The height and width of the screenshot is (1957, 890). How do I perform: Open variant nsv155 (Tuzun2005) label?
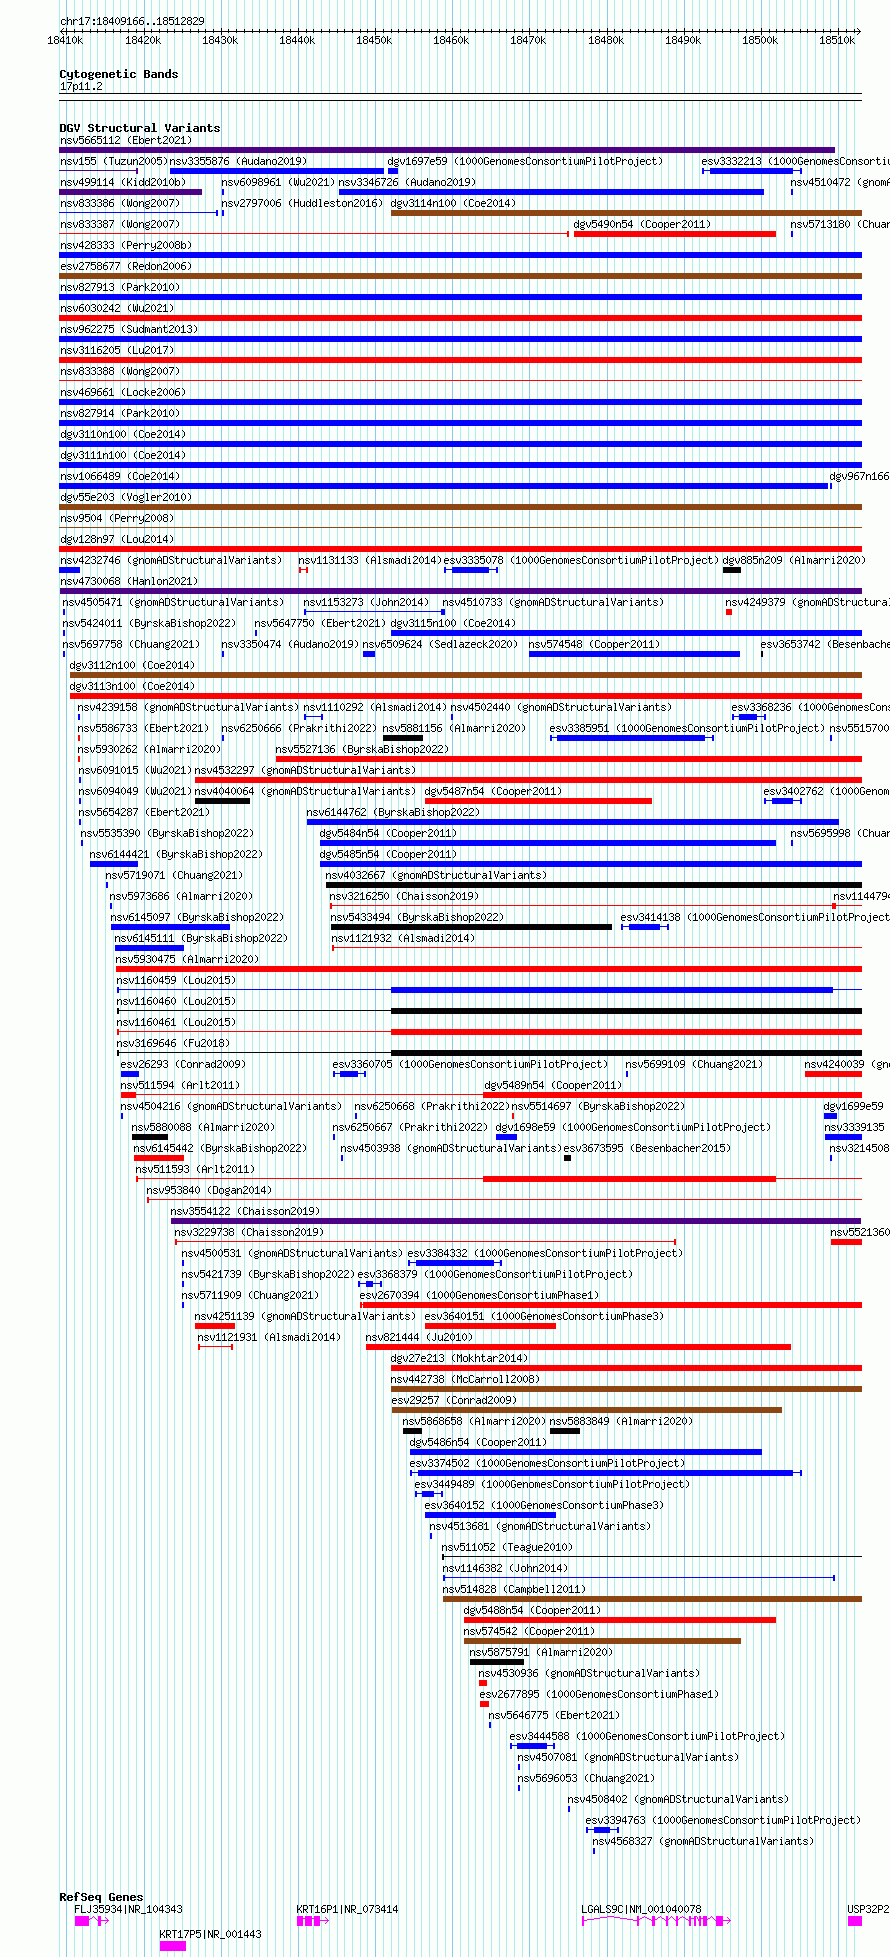tap(113, 161)
